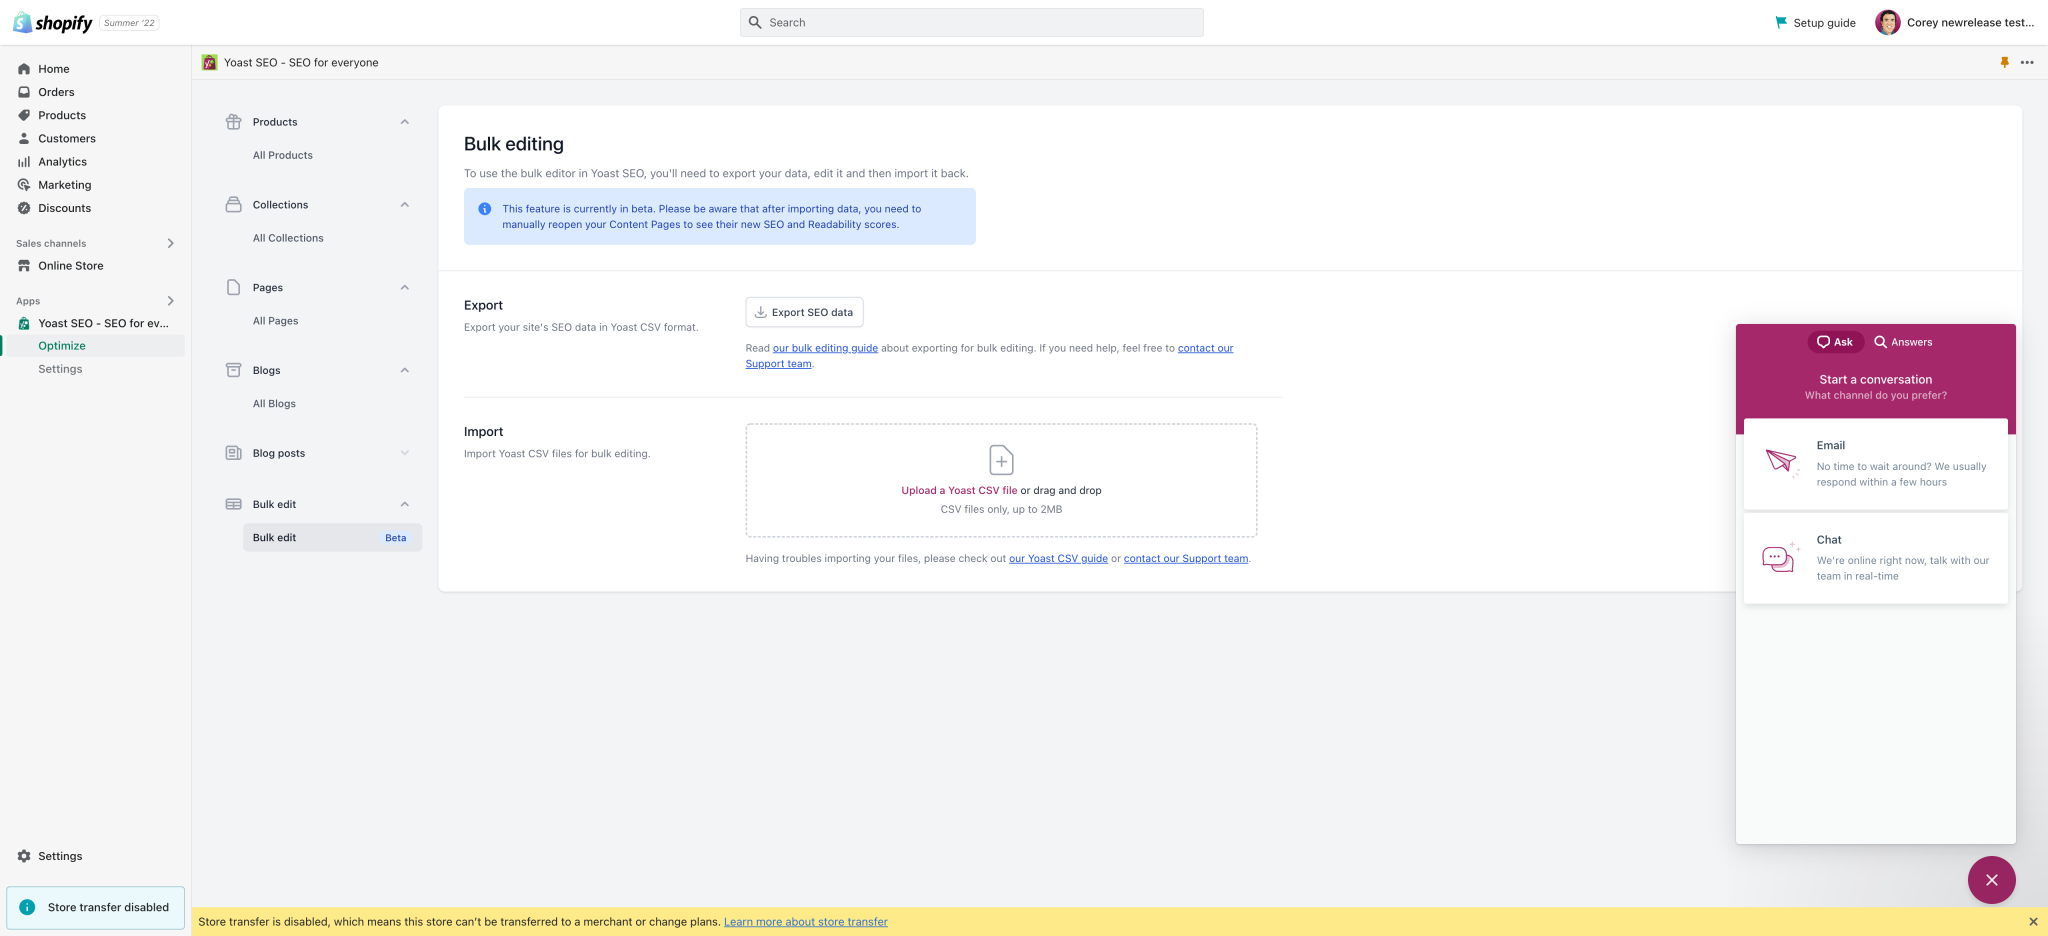
Task: Click the Orders inbox icon
Action: (x=24, y=92)
